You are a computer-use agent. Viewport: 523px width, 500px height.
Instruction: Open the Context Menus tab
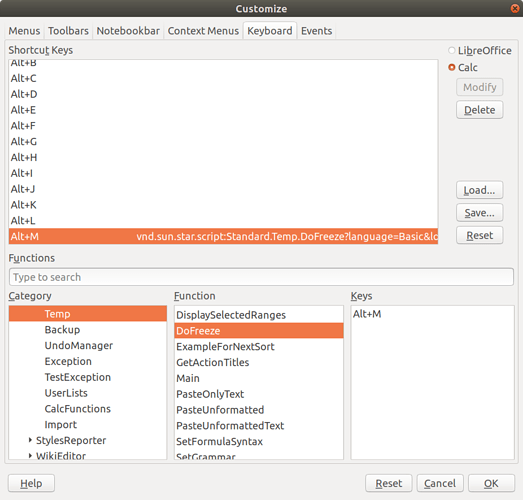pos(203,31)
